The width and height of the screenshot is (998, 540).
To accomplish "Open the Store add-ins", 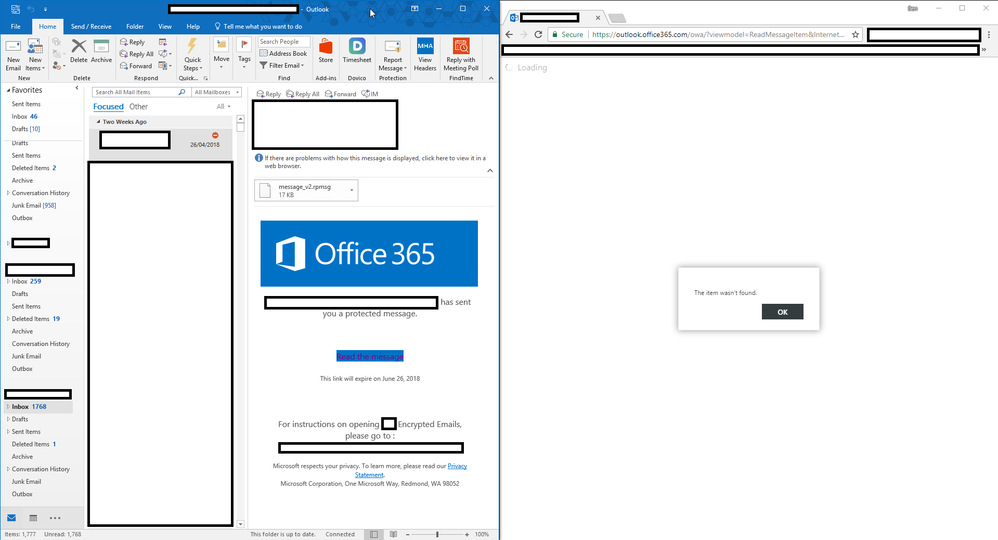I will 326,51.
